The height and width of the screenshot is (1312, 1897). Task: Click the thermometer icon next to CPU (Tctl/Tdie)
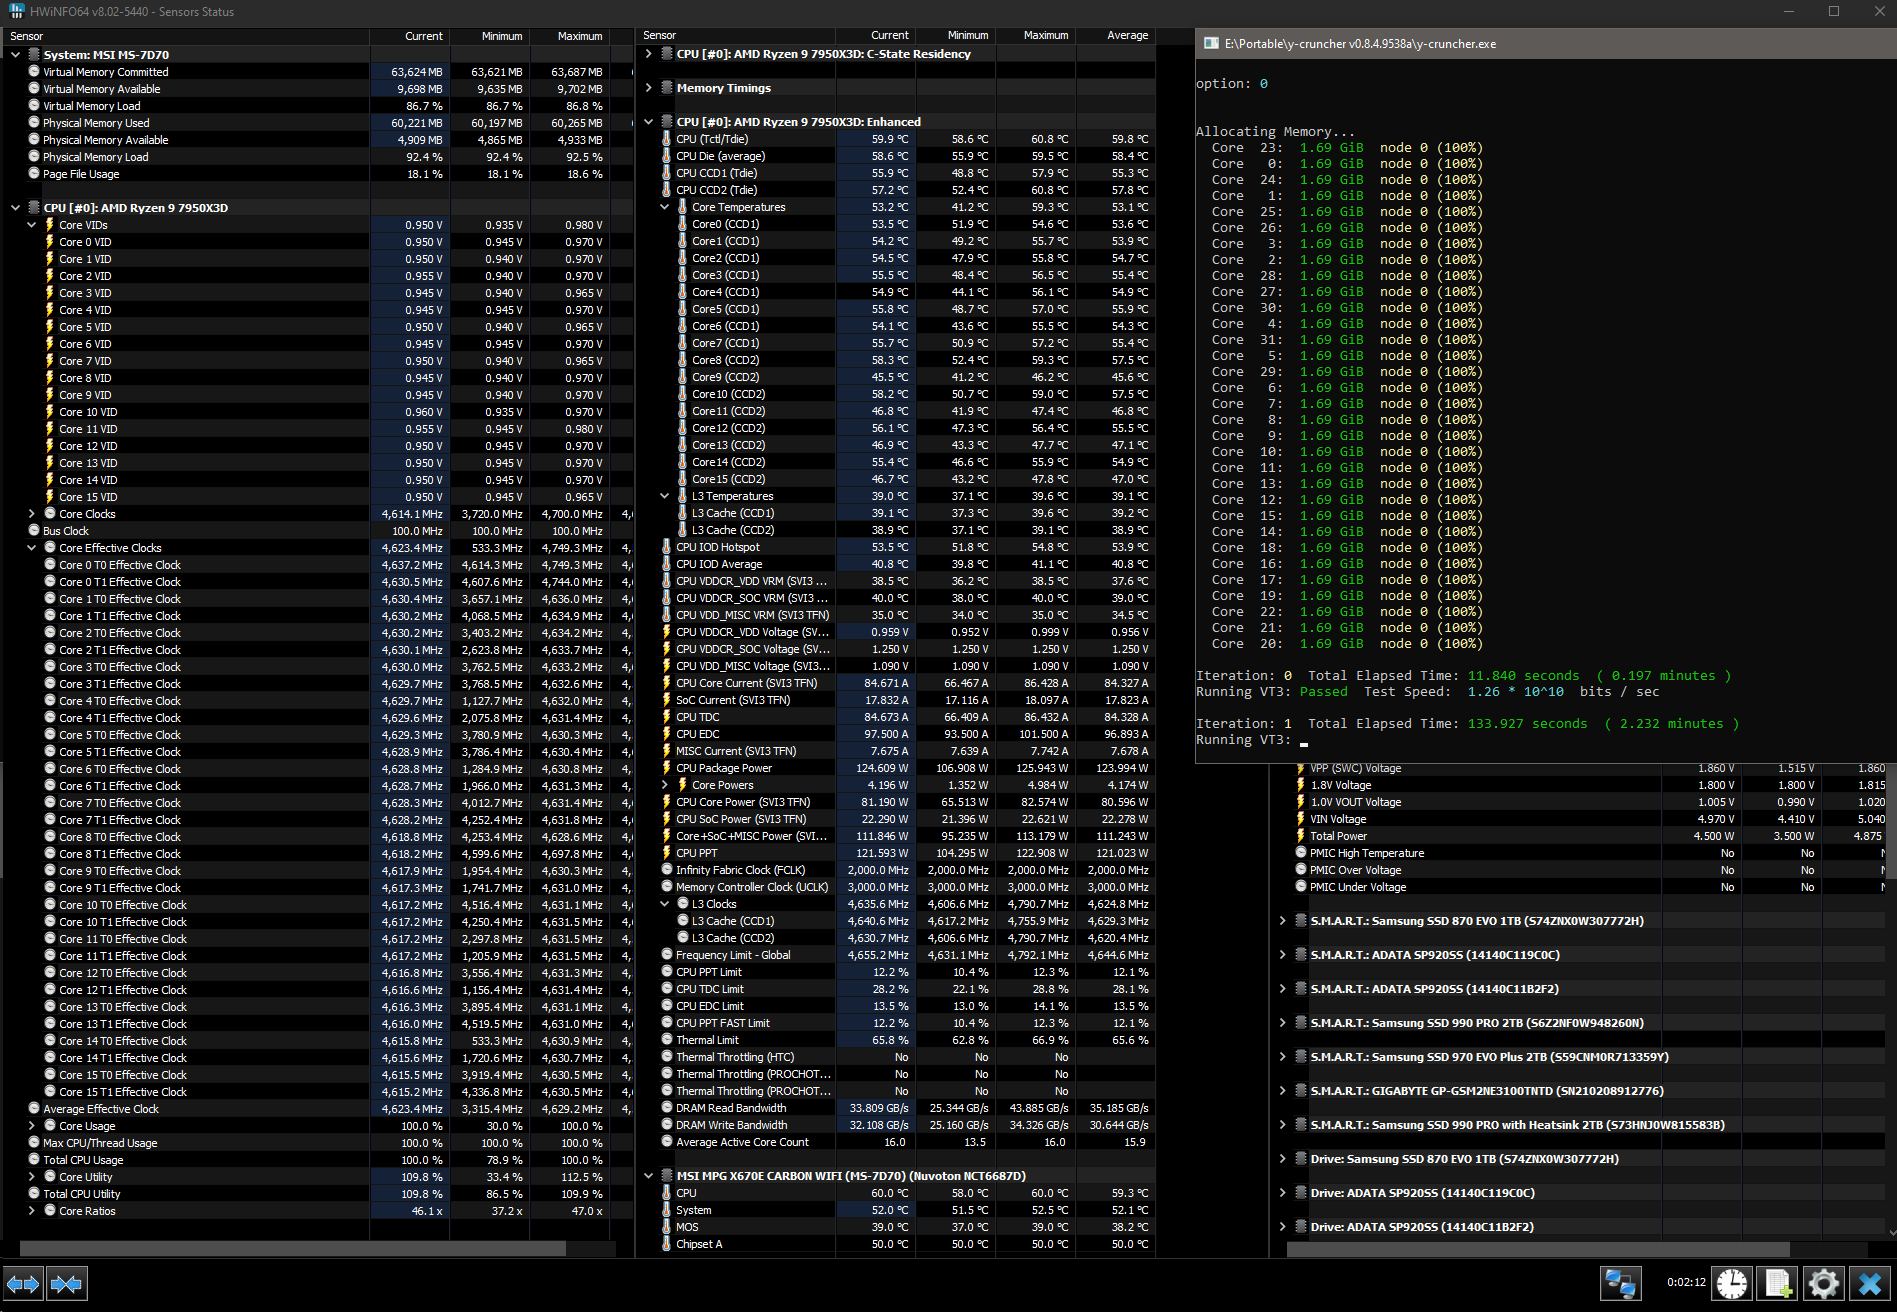tap(667, 139)
